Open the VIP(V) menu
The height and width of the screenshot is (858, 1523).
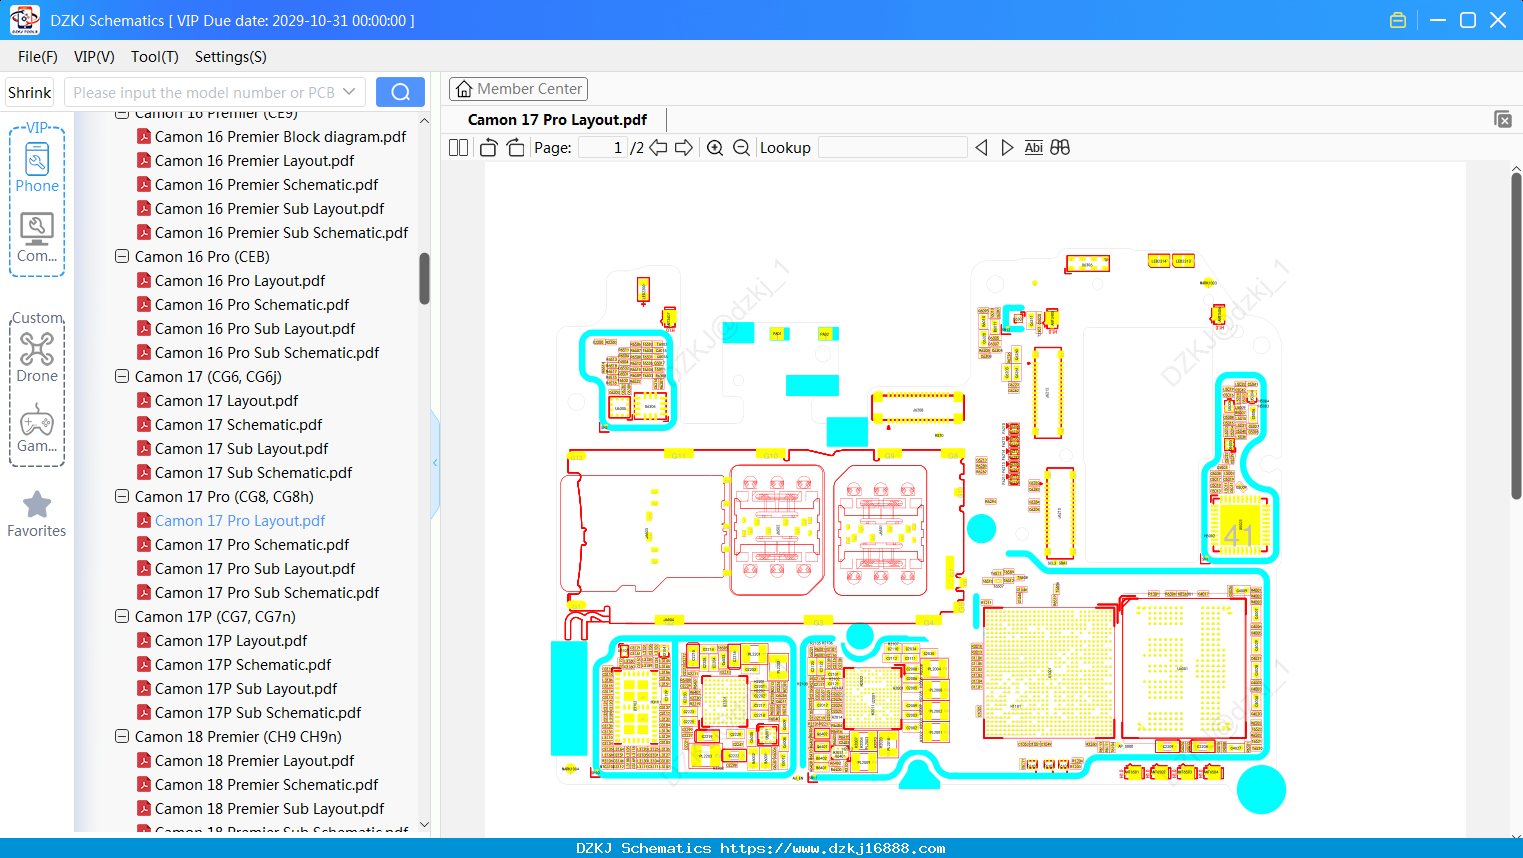[x=94, y=57]
